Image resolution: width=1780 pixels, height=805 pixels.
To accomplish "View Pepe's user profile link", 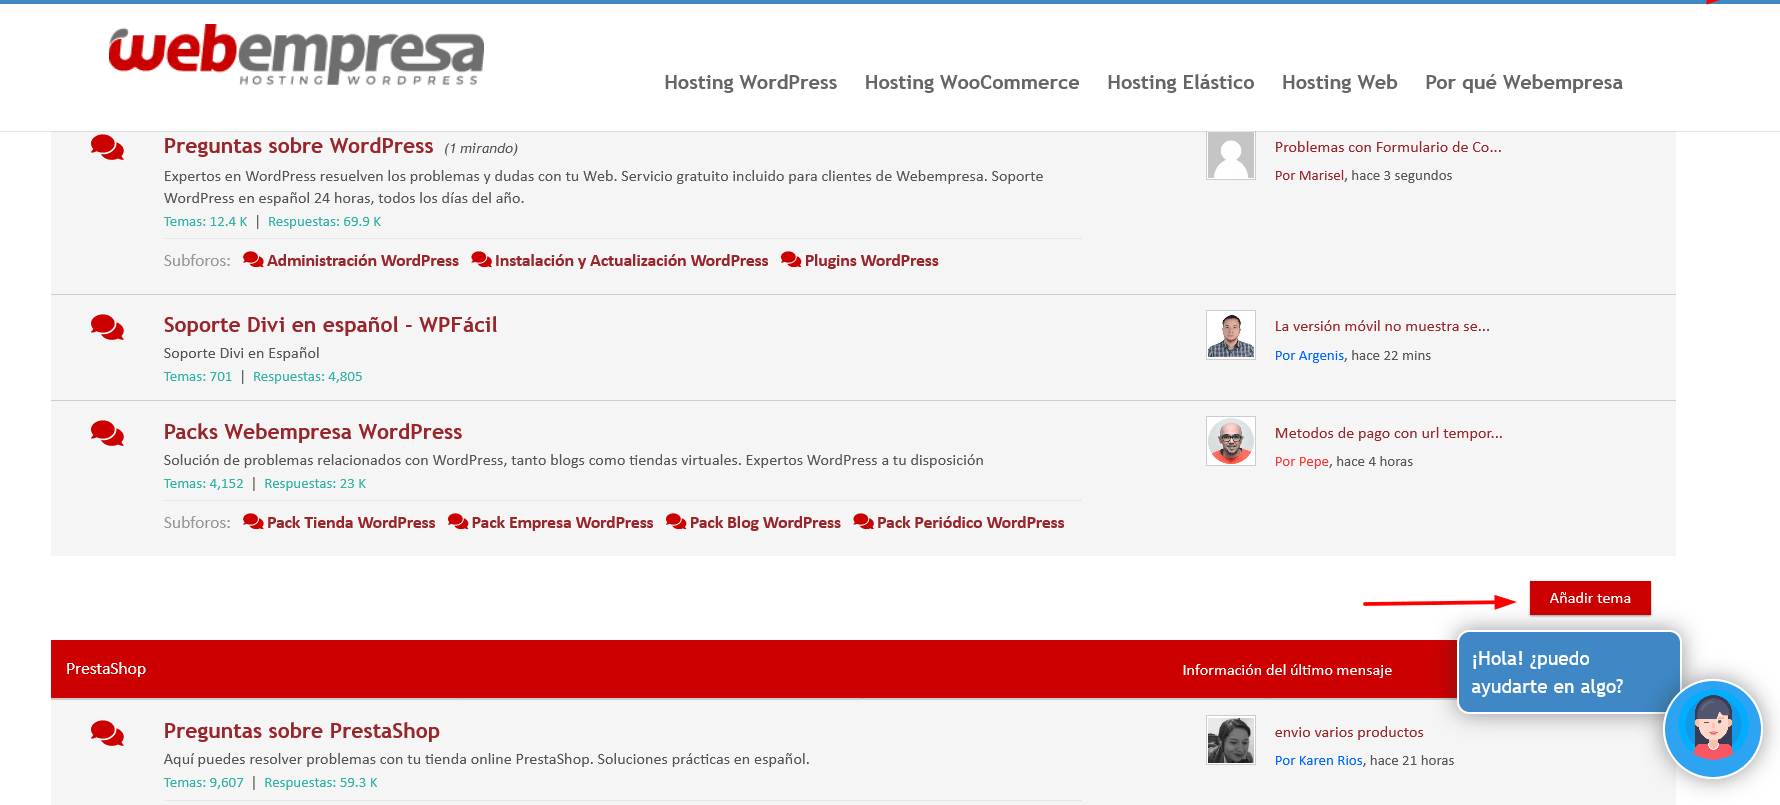I will tap(1314, 461).
